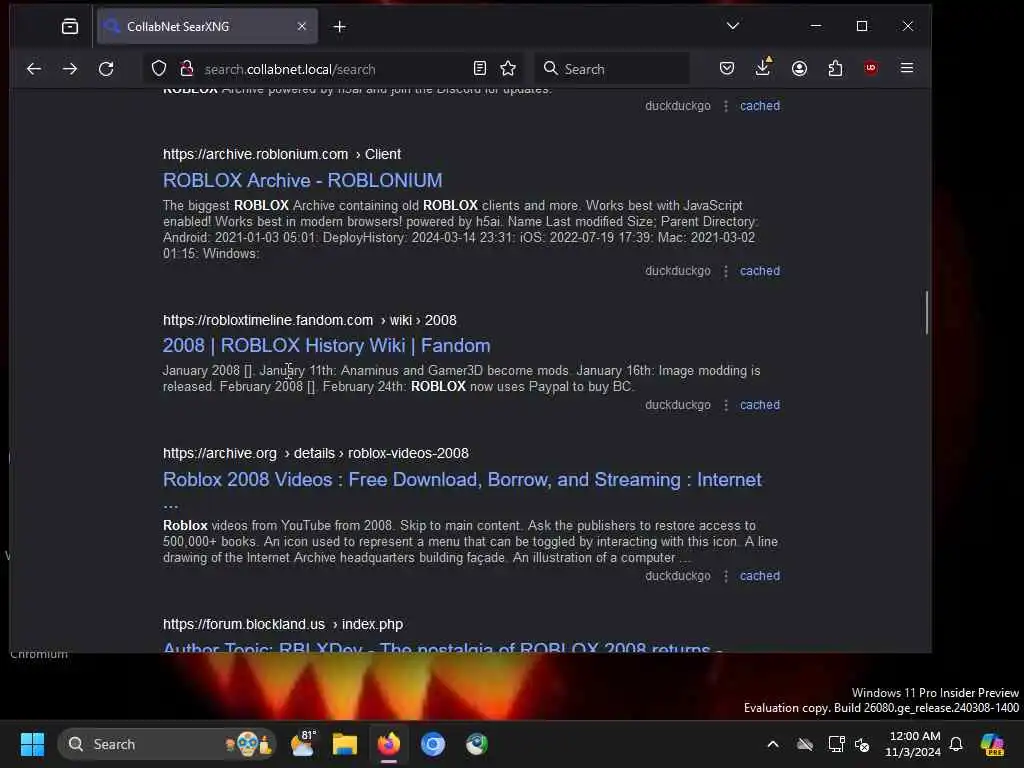The height and width of the screenshot is (768, 1024).
Task: Click the Firefox search box
Action: tap(612, 69)
